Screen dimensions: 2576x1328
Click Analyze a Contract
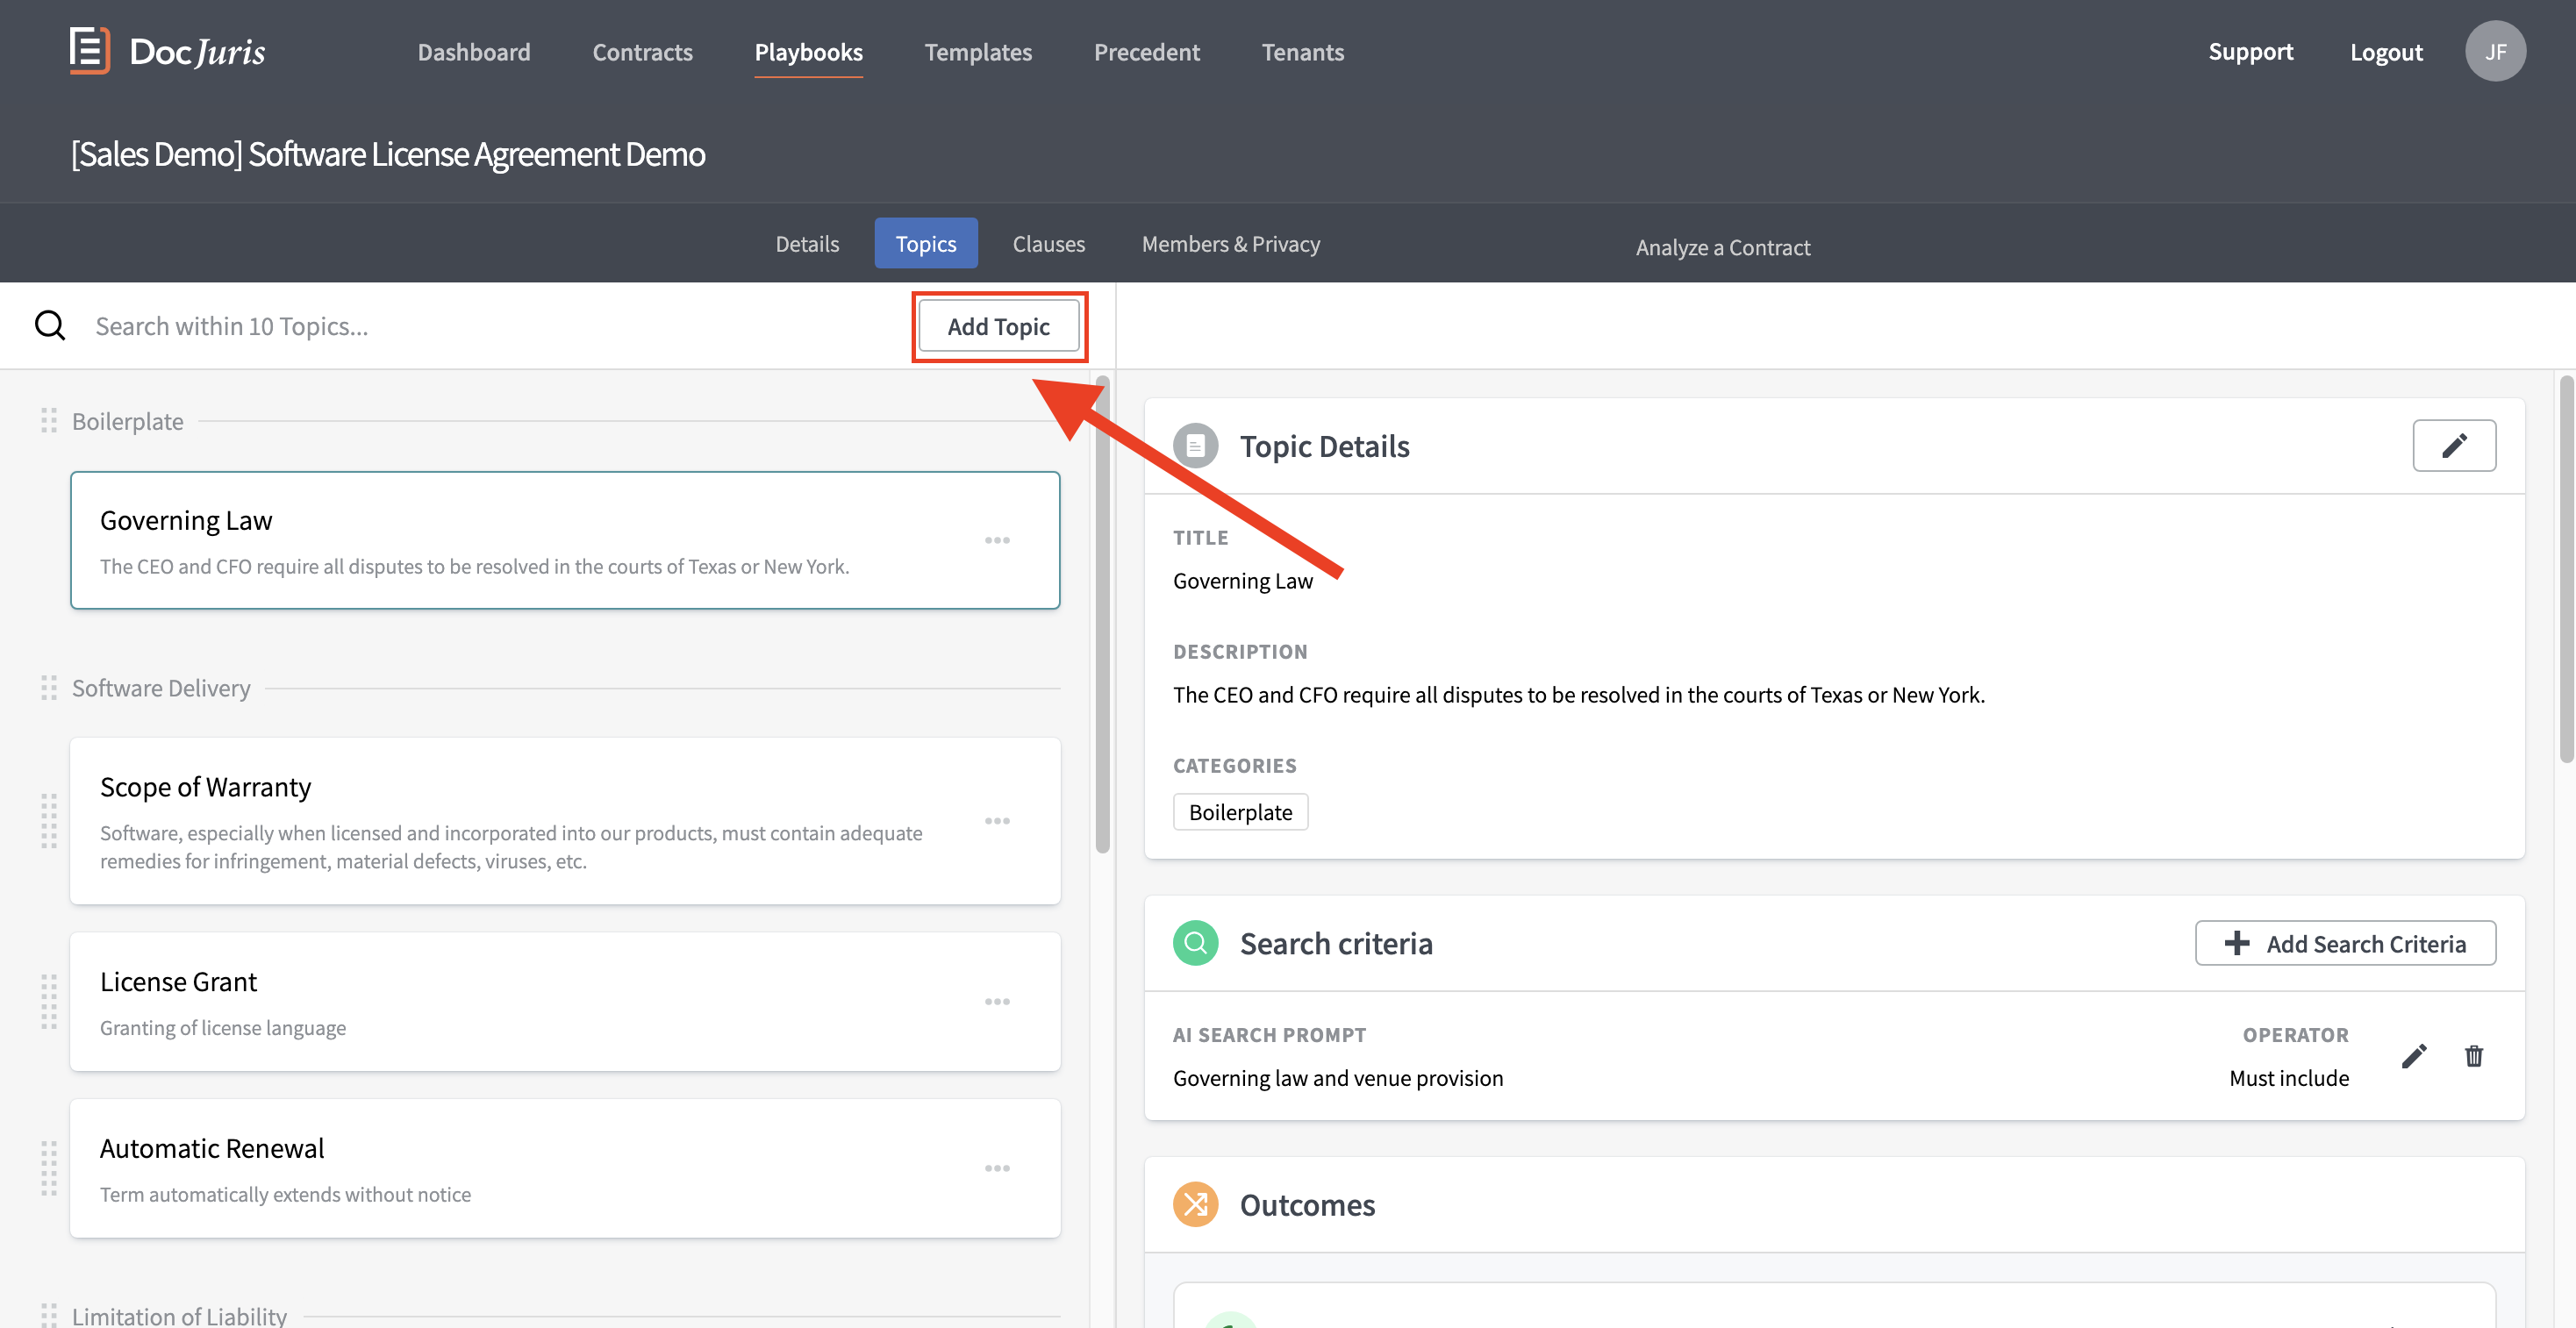[1723, 247]
